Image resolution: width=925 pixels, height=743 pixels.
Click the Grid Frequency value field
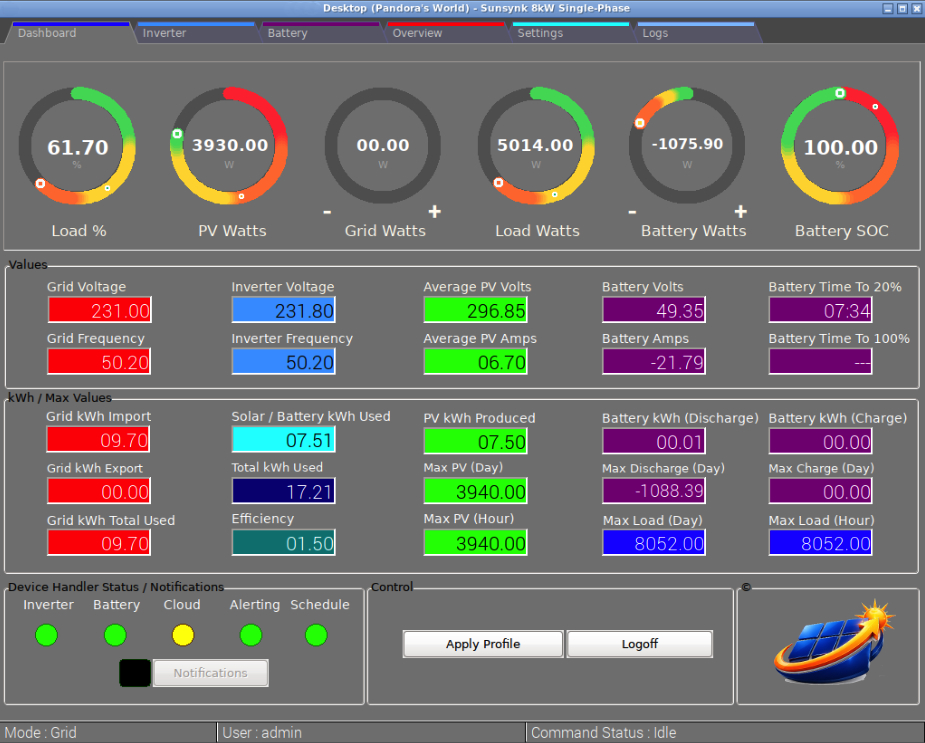99,362
